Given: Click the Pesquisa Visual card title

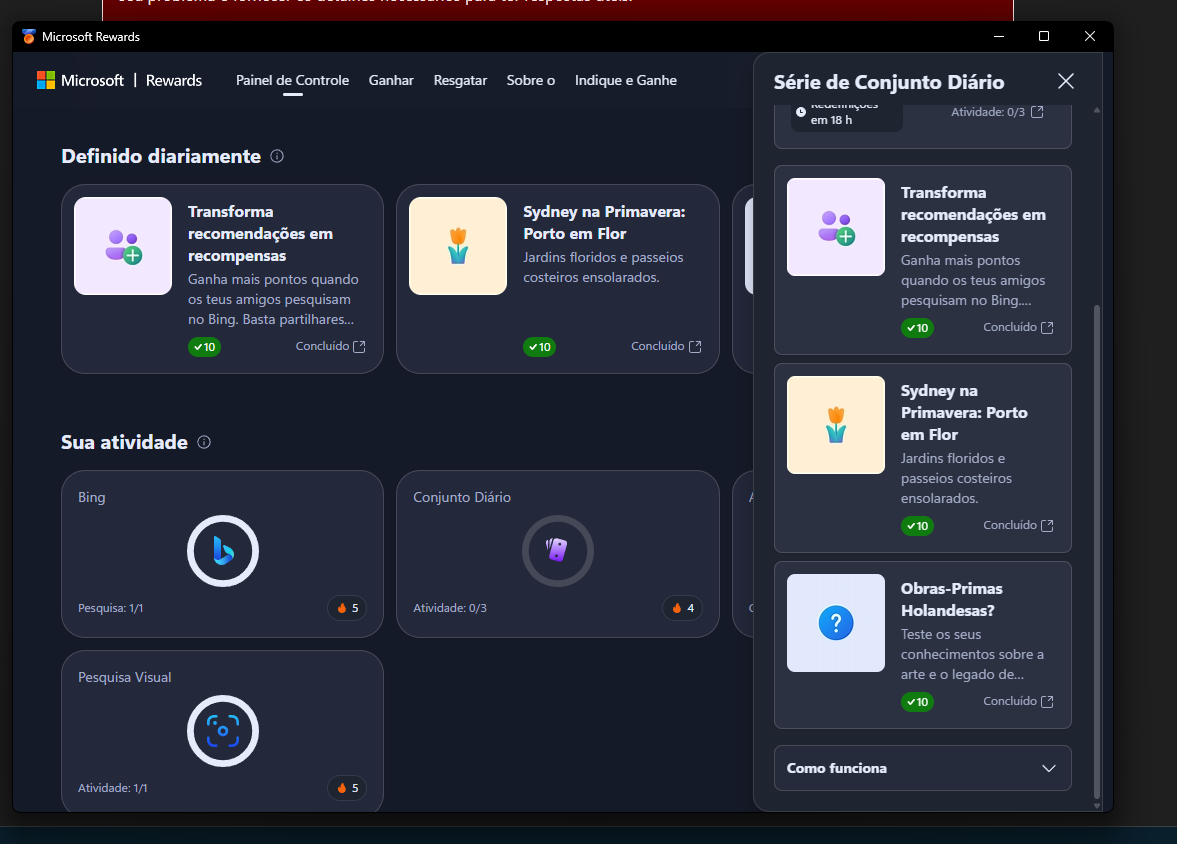Looking at the screenshot, I should [125, 677].
